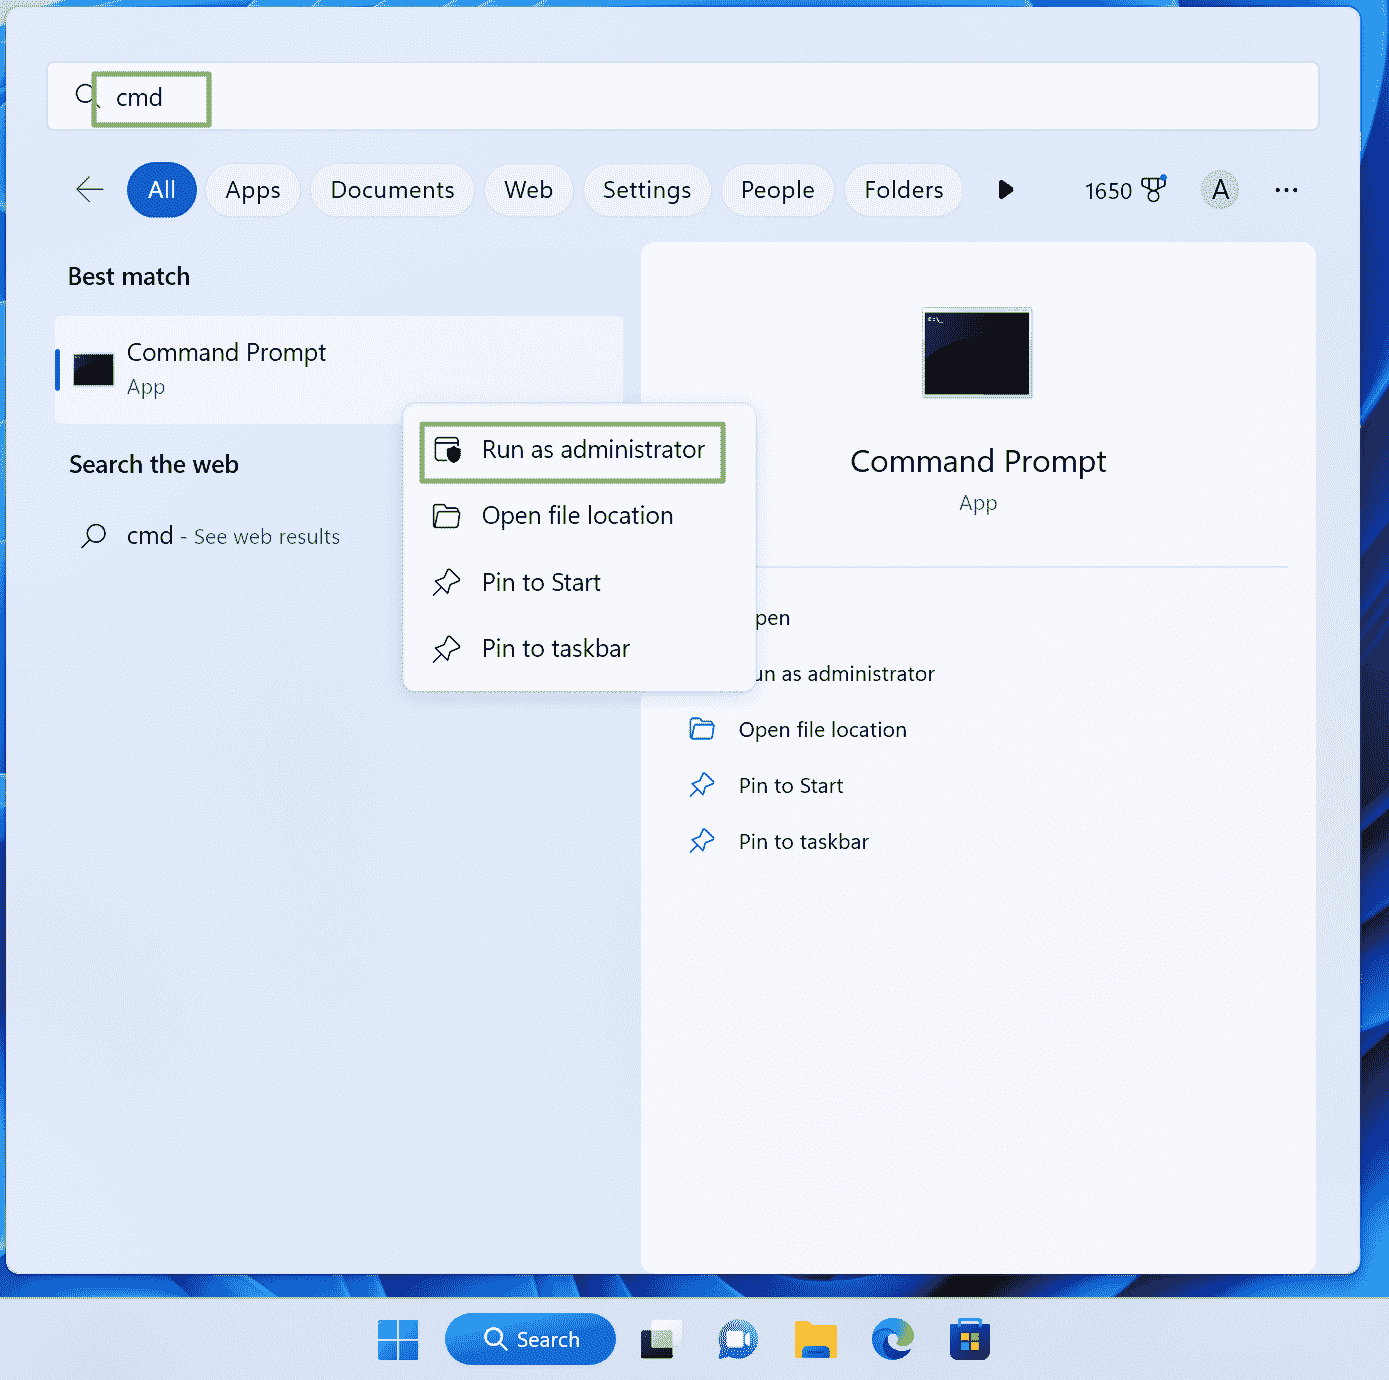This screenshot has width=1389, height=1380.
Task: Open Task View from the taskbar
Action: [661, 1340]
